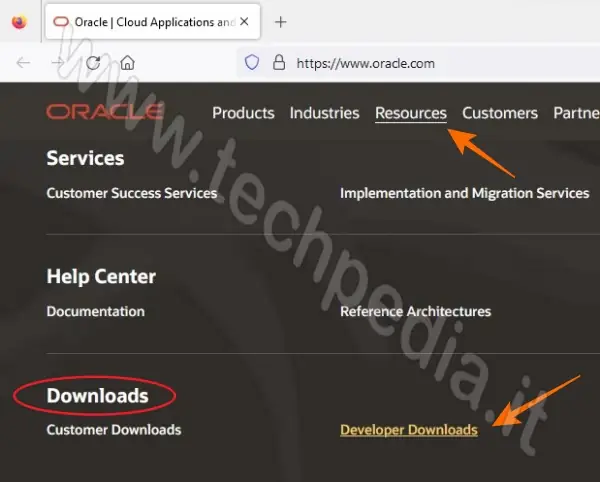Open Customer Downloads link

[x=114, y=430]
